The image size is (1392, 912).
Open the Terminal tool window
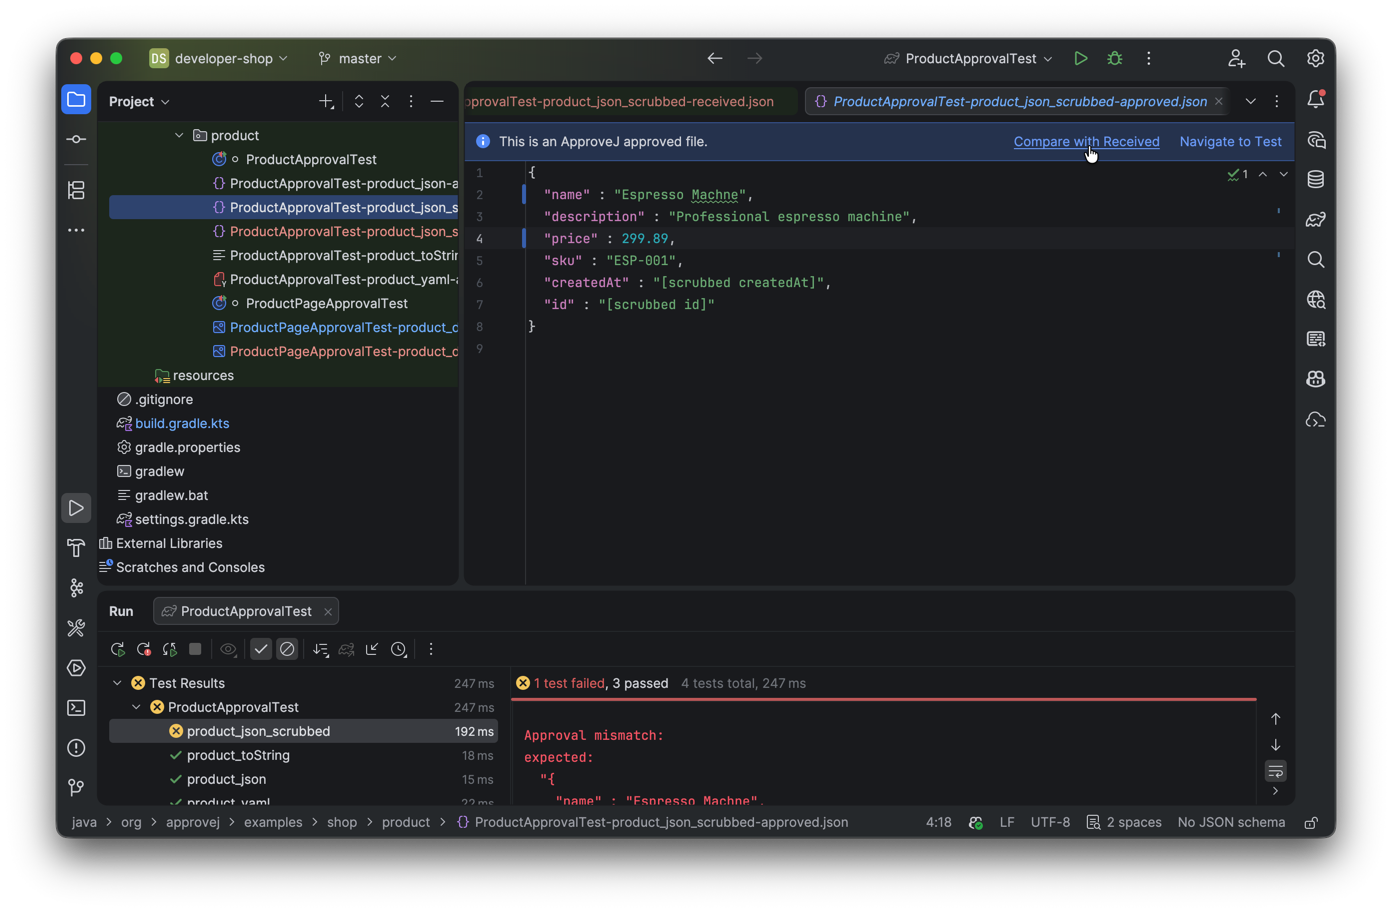pyautogui.click(x=76, y=707)
